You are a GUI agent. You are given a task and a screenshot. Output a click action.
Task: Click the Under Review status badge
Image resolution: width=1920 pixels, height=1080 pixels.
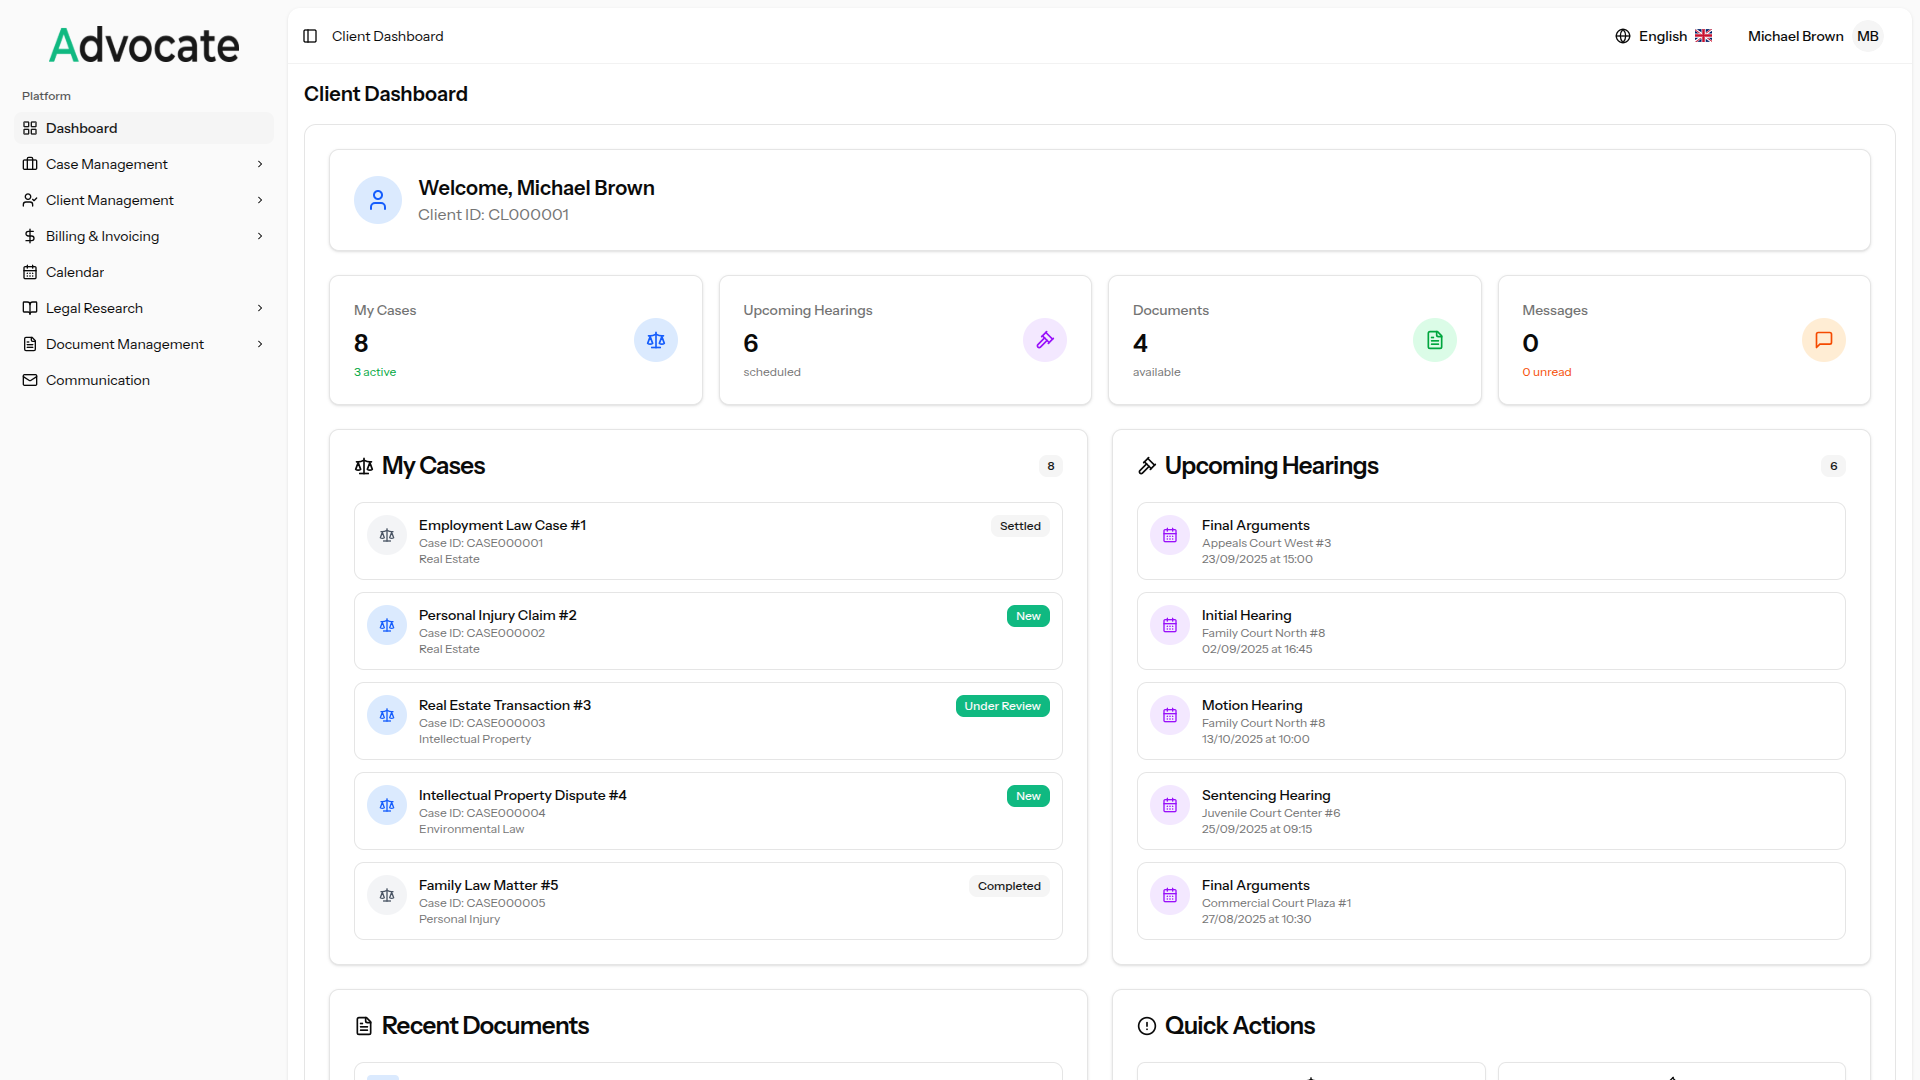click(x=1002, y=706)
